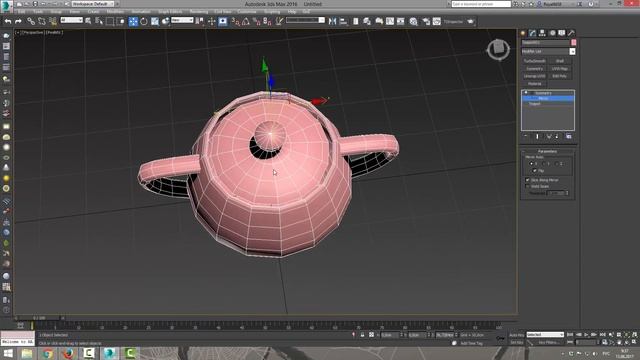Toggle the Percent Snap icon
The height and width of the screenshot is (360, 640).
click(256, 21)
